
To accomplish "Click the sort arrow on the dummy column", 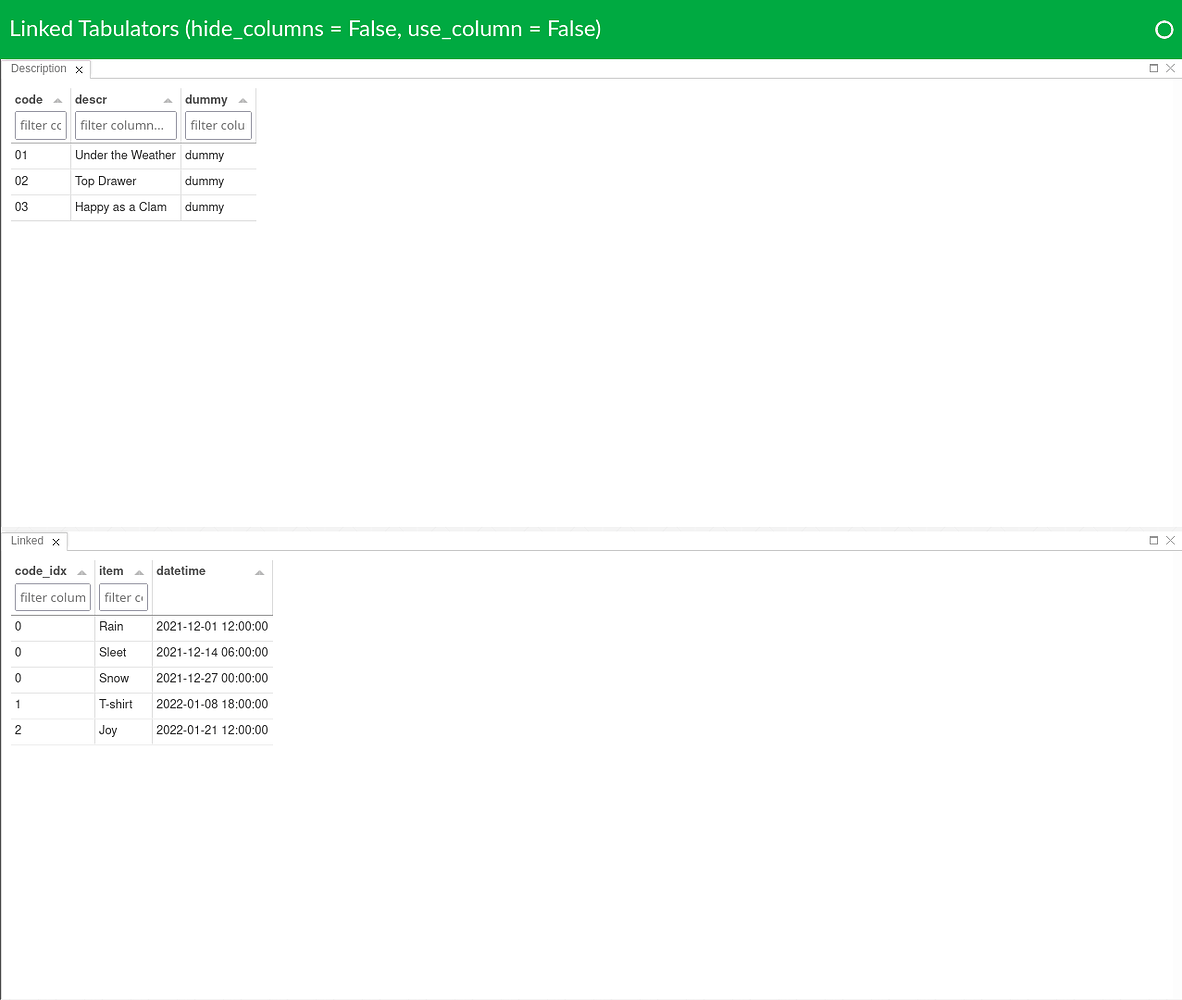I will click(x=243, y=99).
